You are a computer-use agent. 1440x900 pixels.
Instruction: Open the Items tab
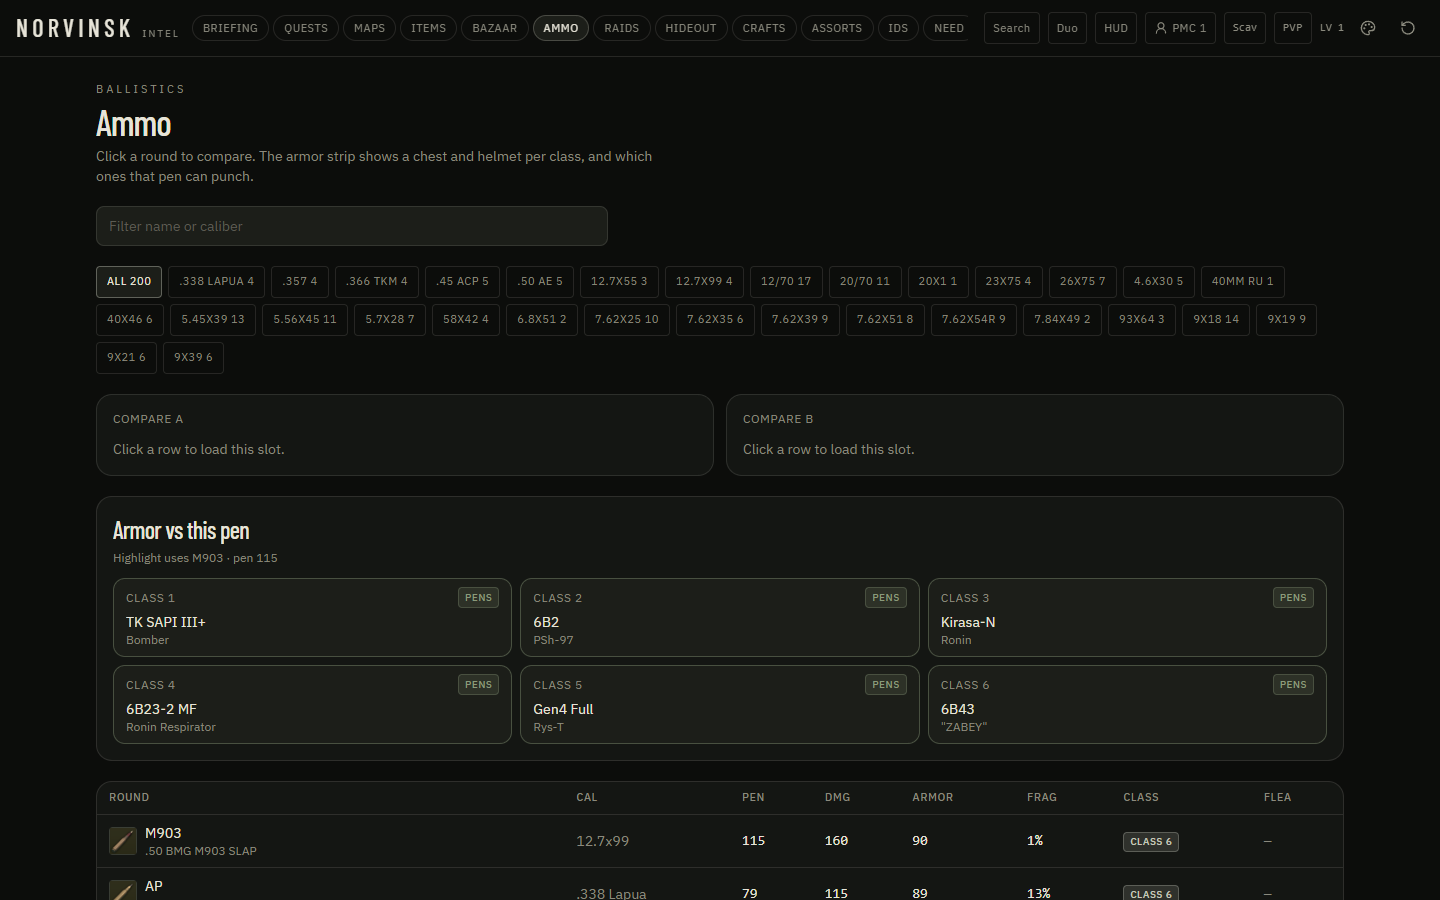pyautogui.click(x=429, y=28)
